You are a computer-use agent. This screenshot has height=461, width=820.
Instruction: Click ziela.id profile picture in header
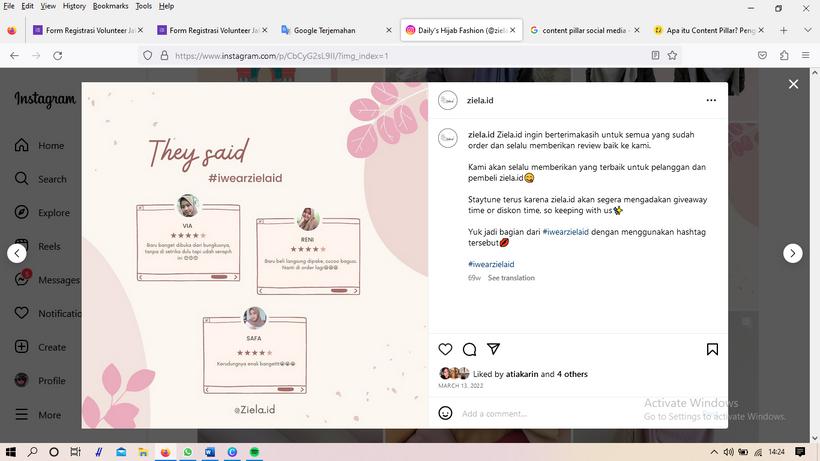coord(448,100)
